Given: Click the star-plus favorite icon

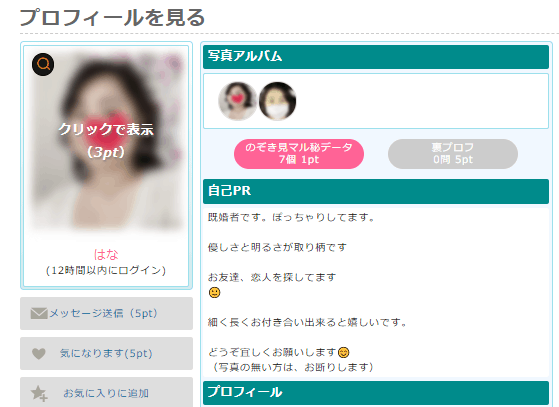Looking at the screenshot, I should 39,393.
